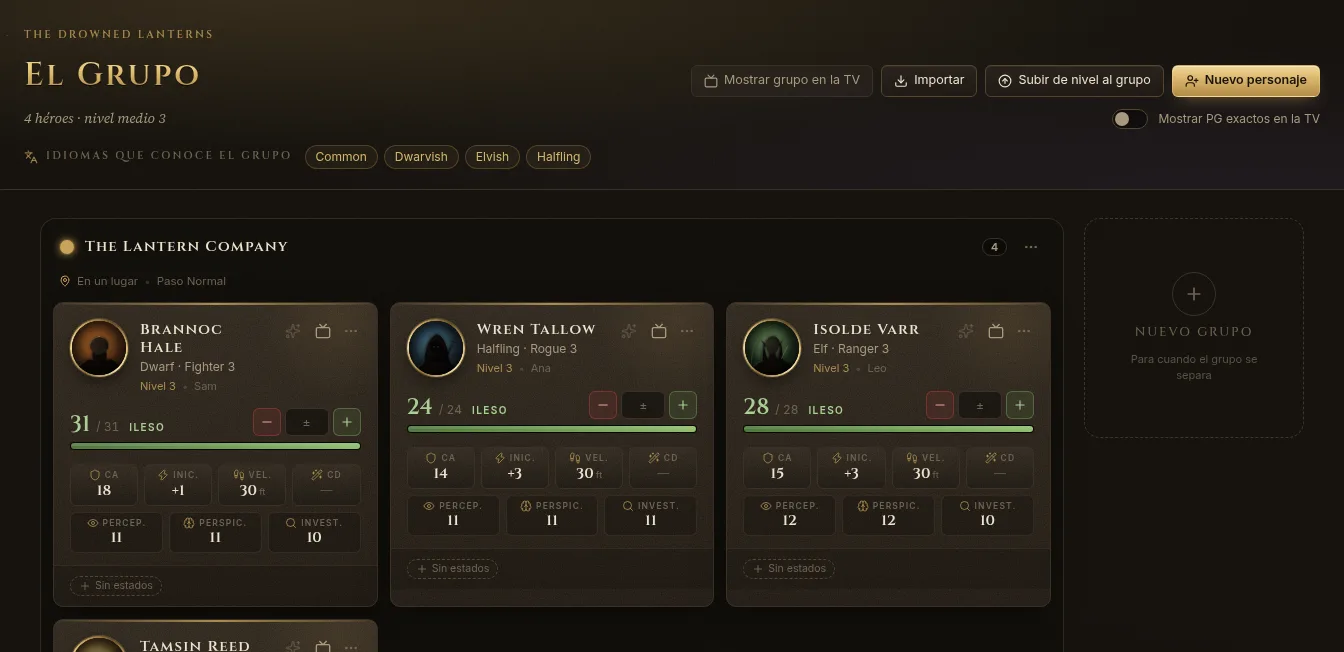Image resolution: width=1344 pixels, height=652 pixels.
Task: Add a status on Brannoc Hale's Sin estados
Action: [116, 586]
